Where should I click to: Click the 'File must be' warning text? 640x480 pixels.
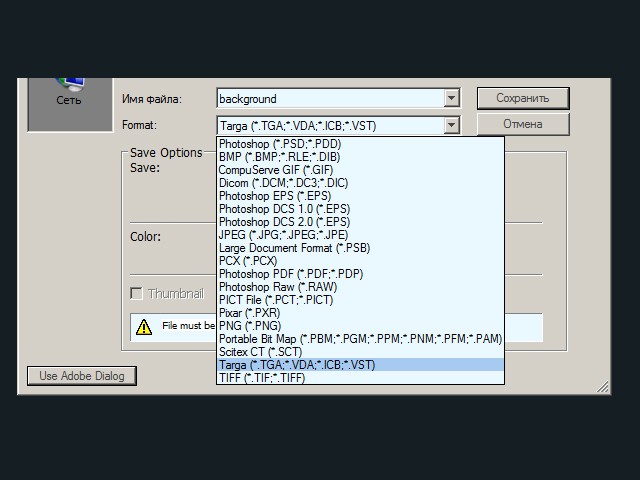pyautogui.click(x=188, y=326)
